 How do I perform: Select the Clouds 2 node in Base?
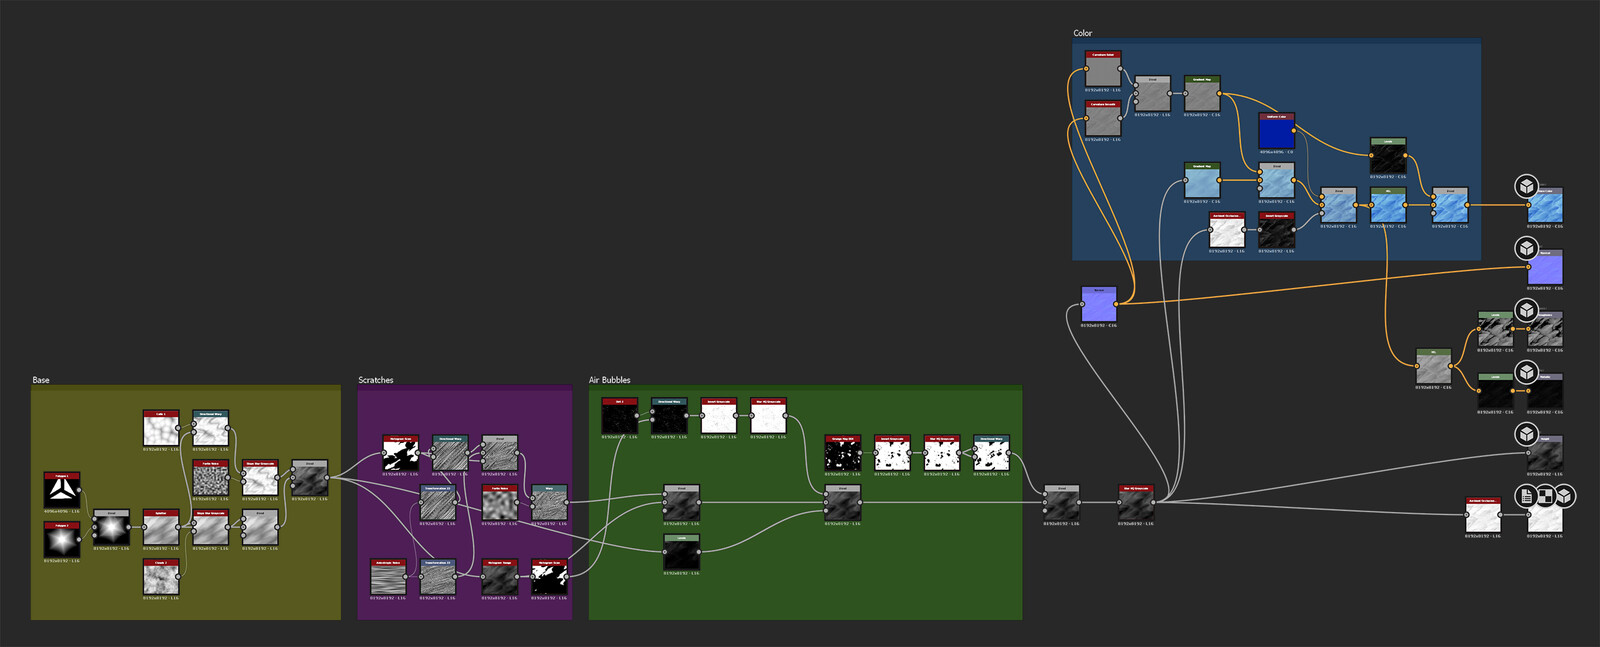pos(161,577)
